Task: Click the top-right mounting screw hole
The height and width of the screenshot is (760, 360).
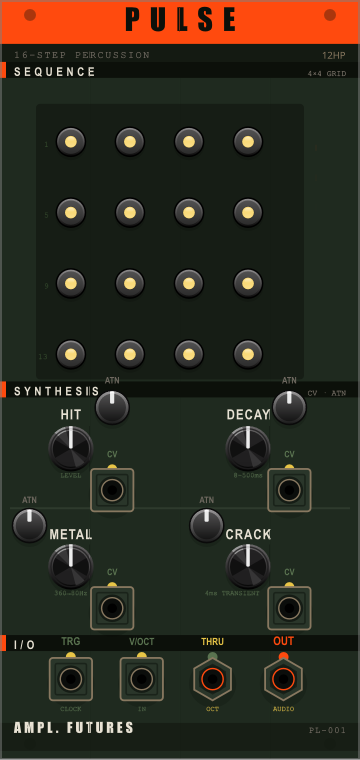Action: pos(330,15)
